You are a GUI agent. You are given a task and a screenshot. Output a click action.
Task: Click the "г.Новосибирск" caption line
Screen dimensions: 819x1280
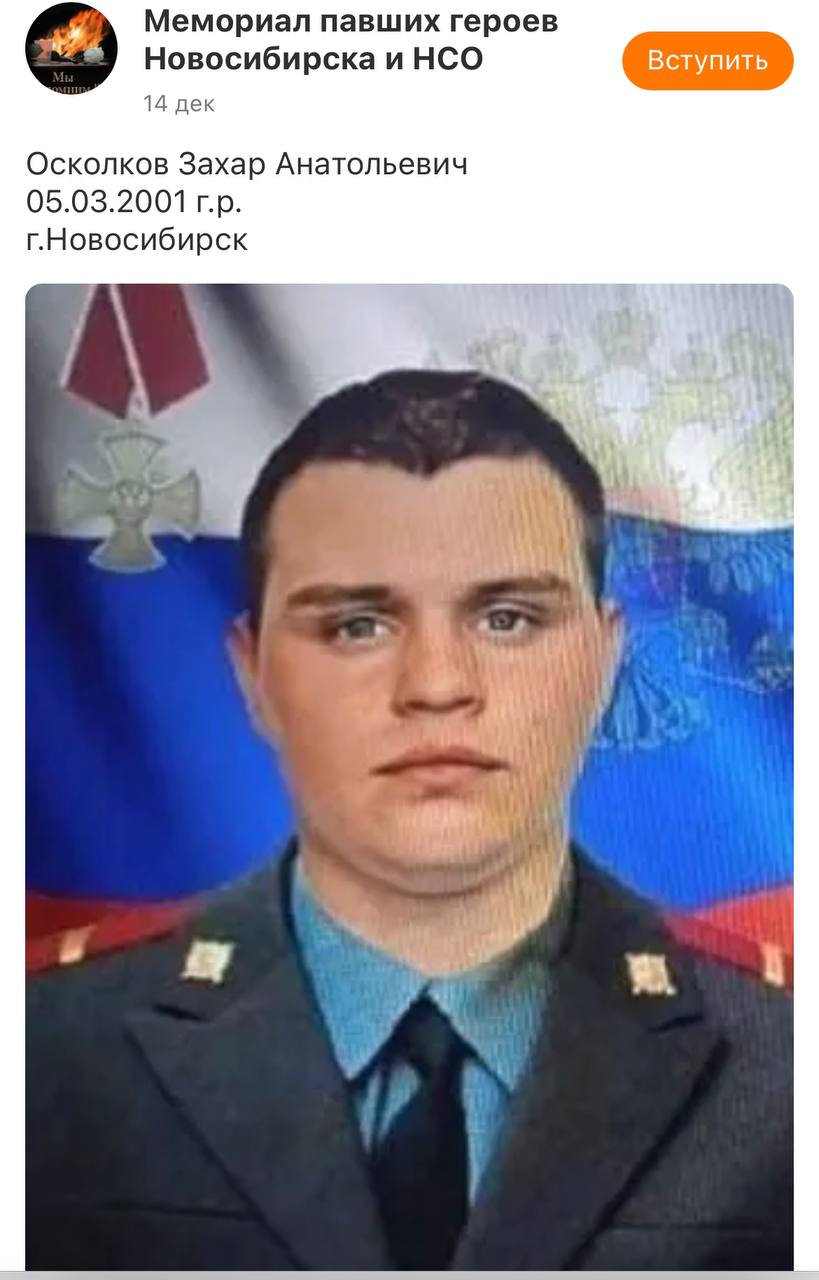click(137, 240)
